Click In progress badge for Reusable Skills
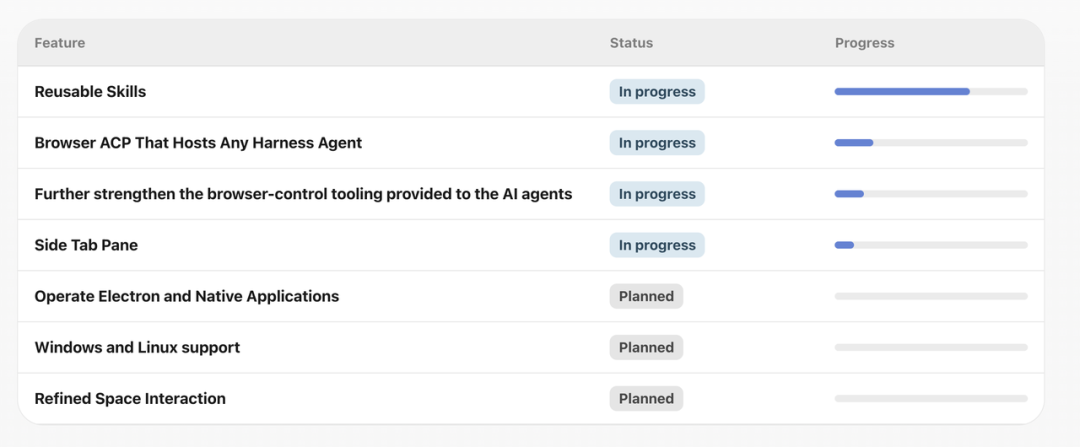1080x447 pixels. (657, 92)
